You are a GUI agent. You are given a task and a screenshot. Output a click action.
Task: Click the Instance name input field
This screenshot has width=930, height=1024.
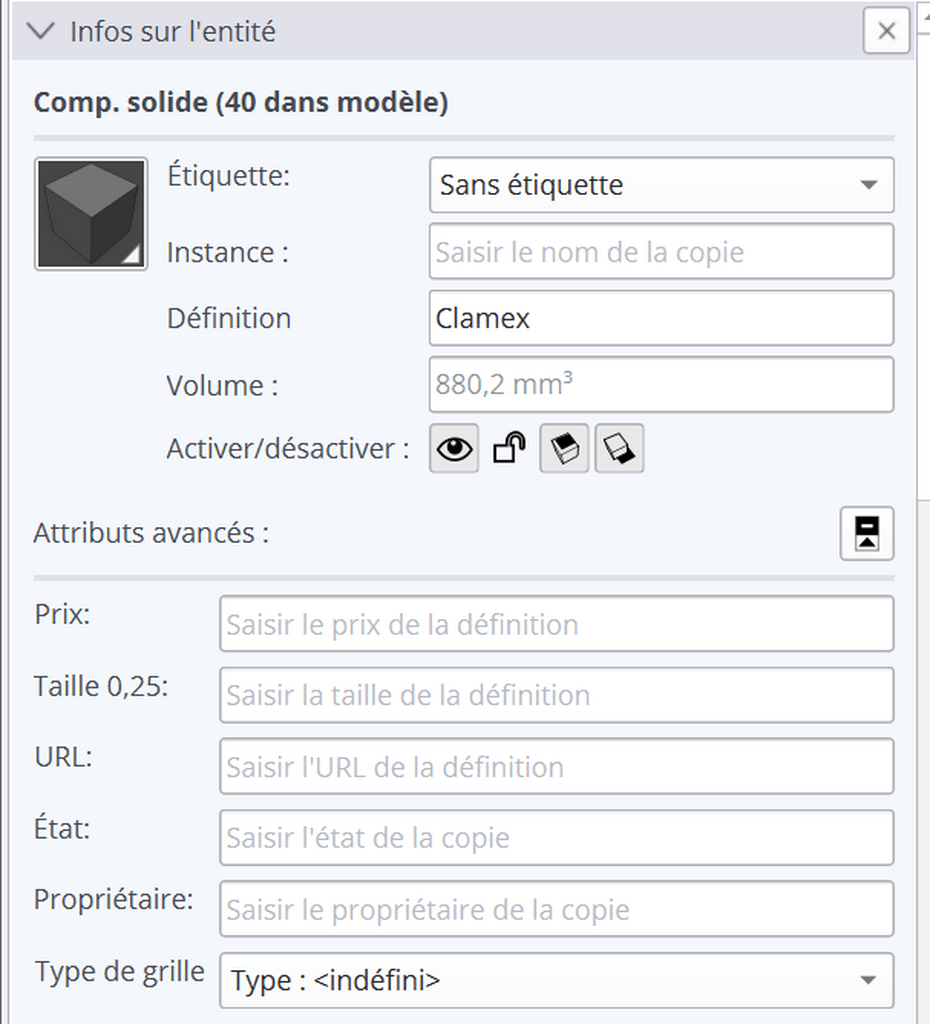coord(661,251)
